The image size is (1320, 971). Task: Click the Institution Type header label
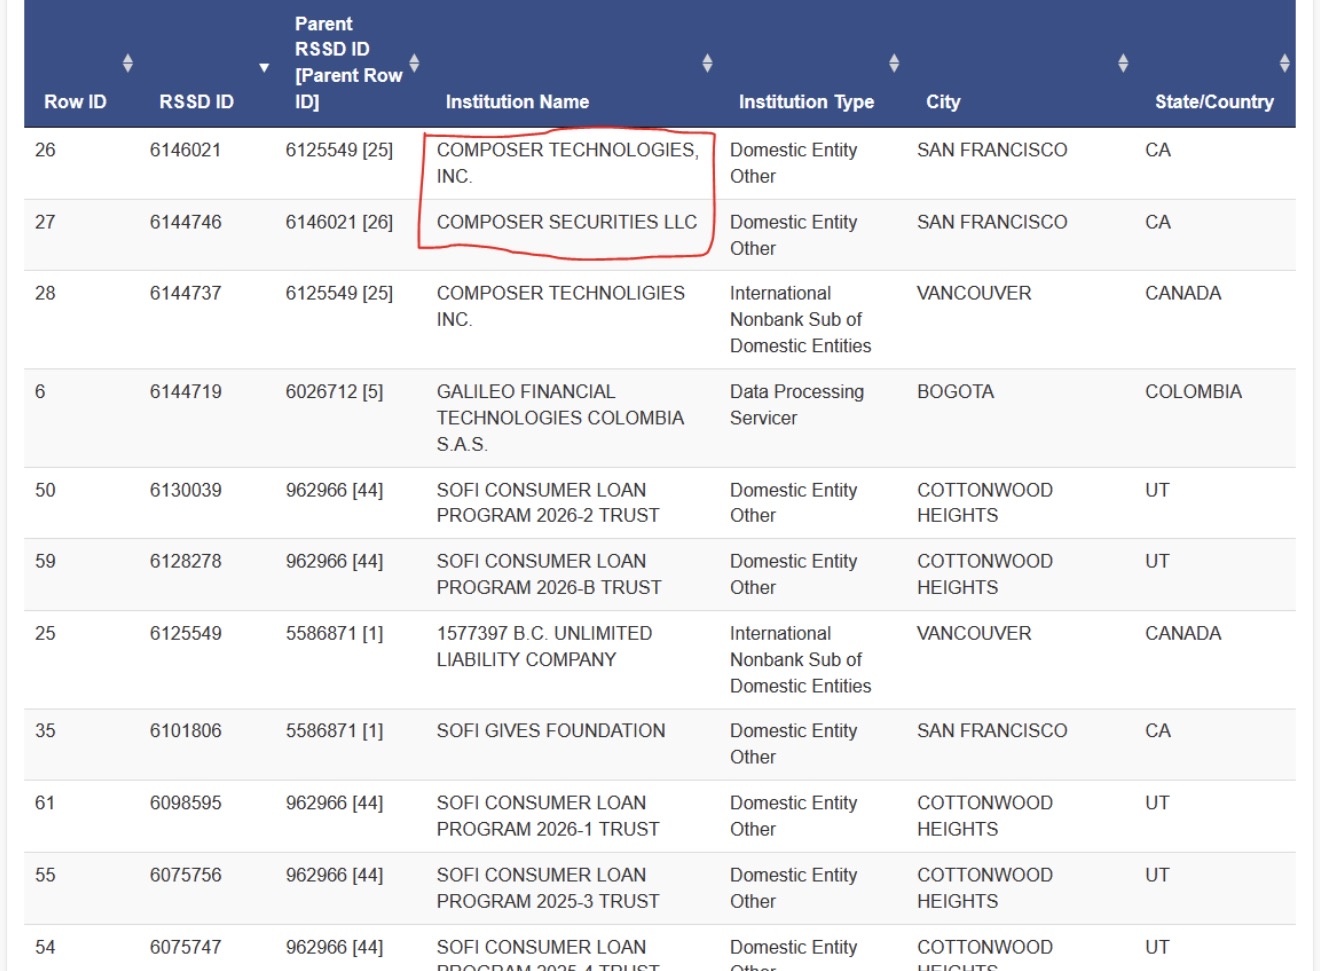(x=806, y=102)
